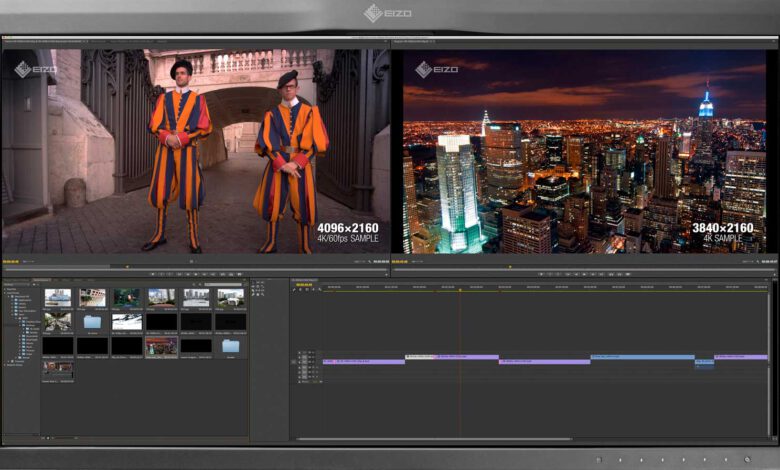
Task: Toggle the bottom audio track header button
Action: [x=301, y=378]
